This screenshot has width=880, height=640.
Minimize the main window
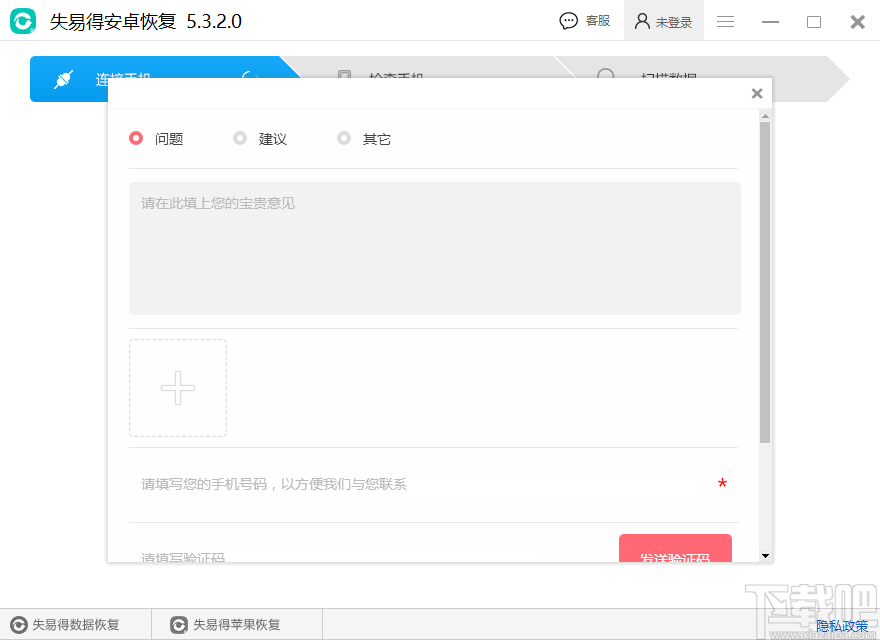(770, 22)
